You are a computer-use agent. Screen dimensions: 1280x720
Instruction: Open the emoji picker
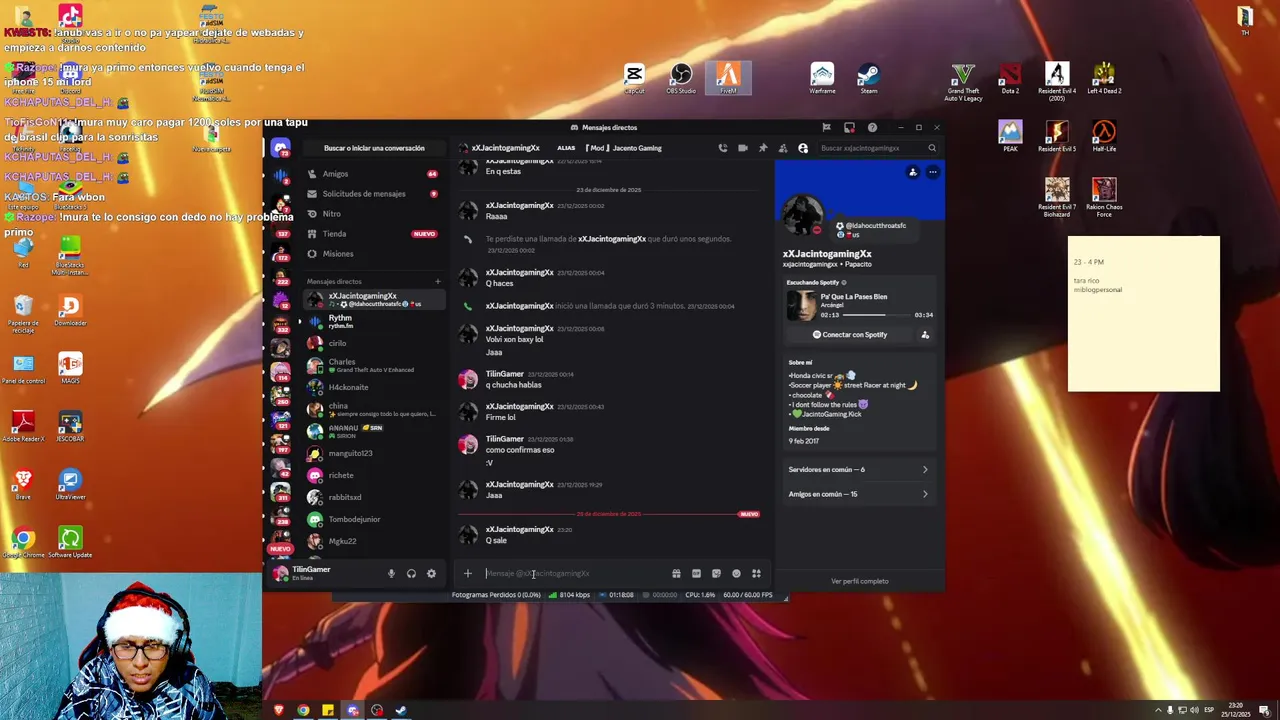736,574
